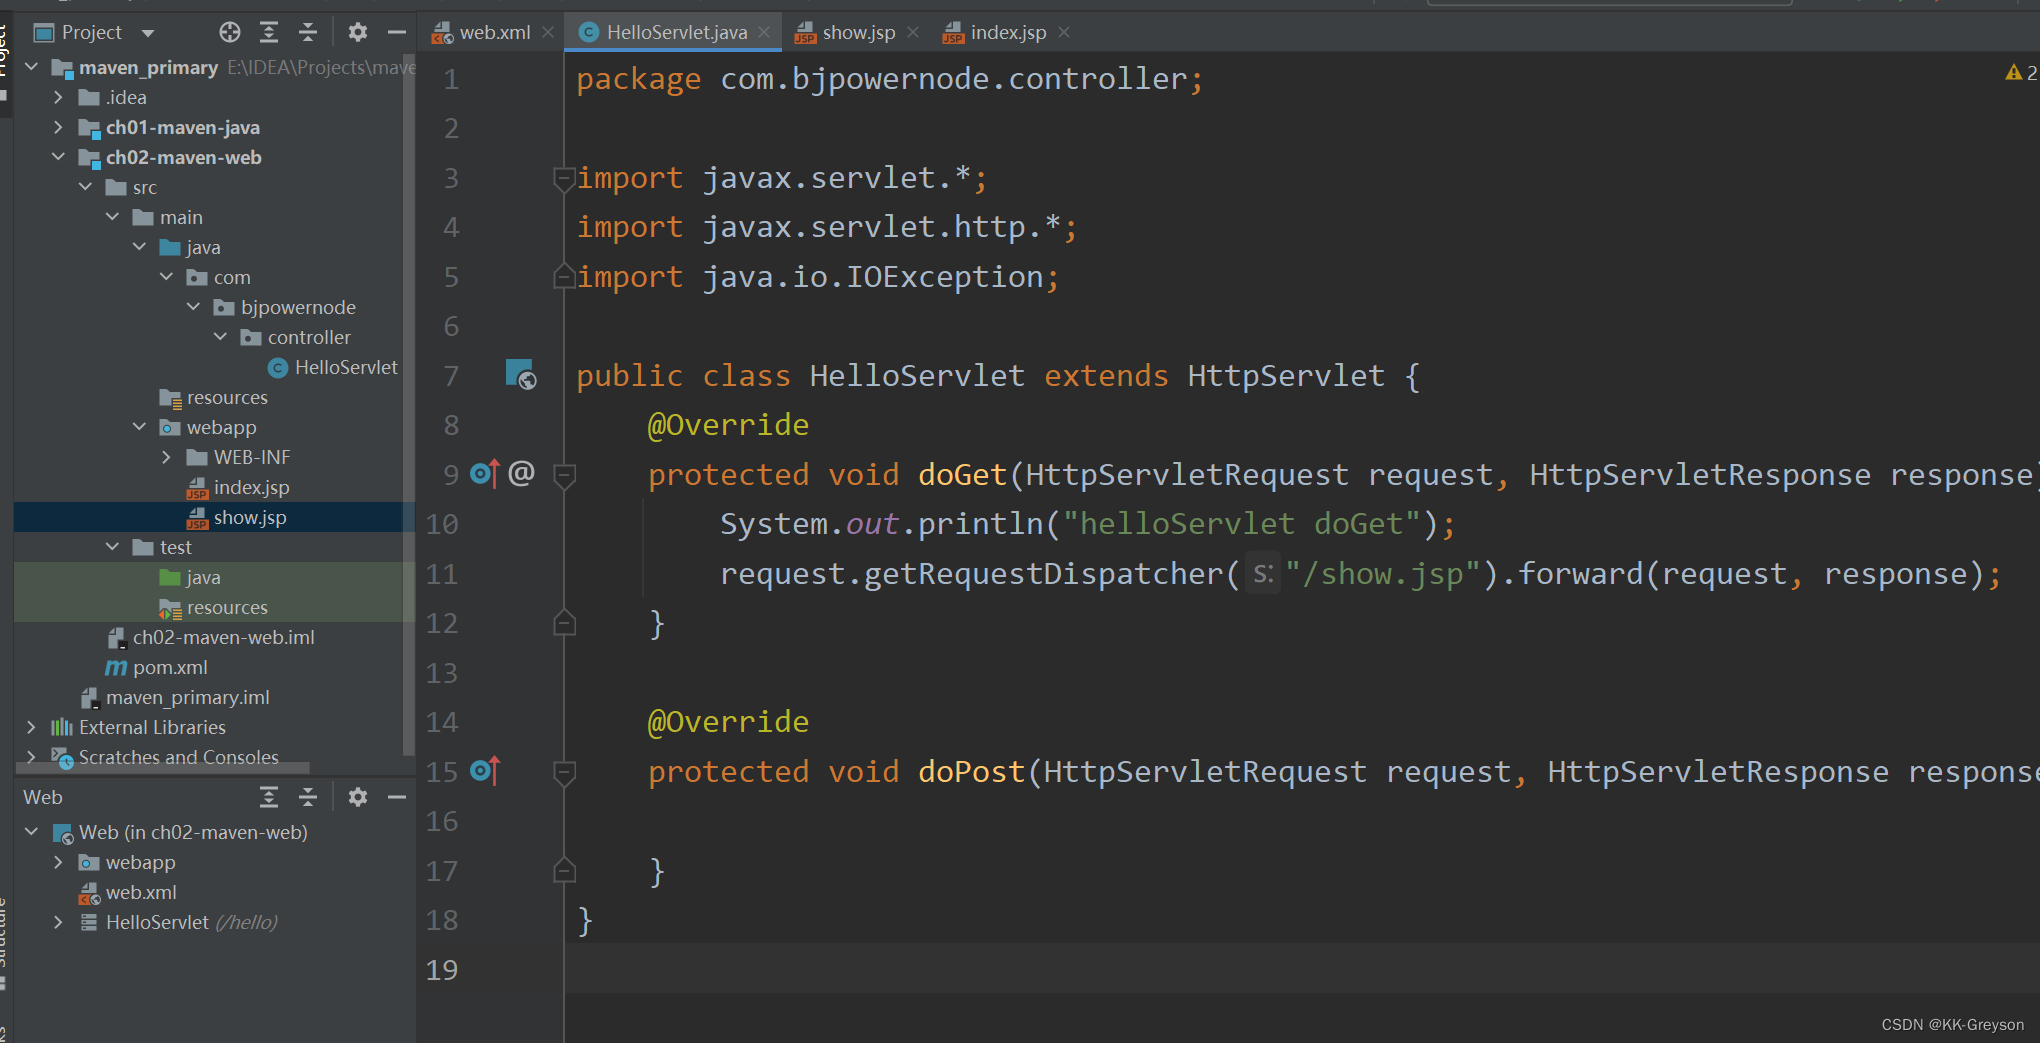Screen dimensions: 2040x1043
Task: Collapse all nodes in Project panel
Action: click(x=308, y=33)
